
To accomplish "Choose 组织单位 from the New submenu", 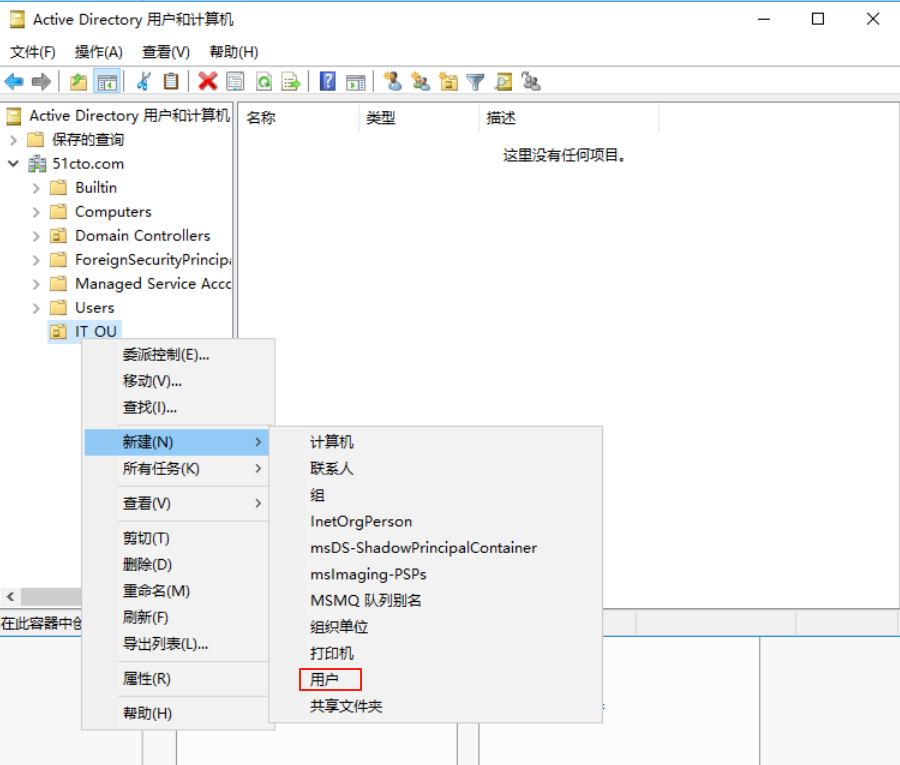I will click(339, 627).
